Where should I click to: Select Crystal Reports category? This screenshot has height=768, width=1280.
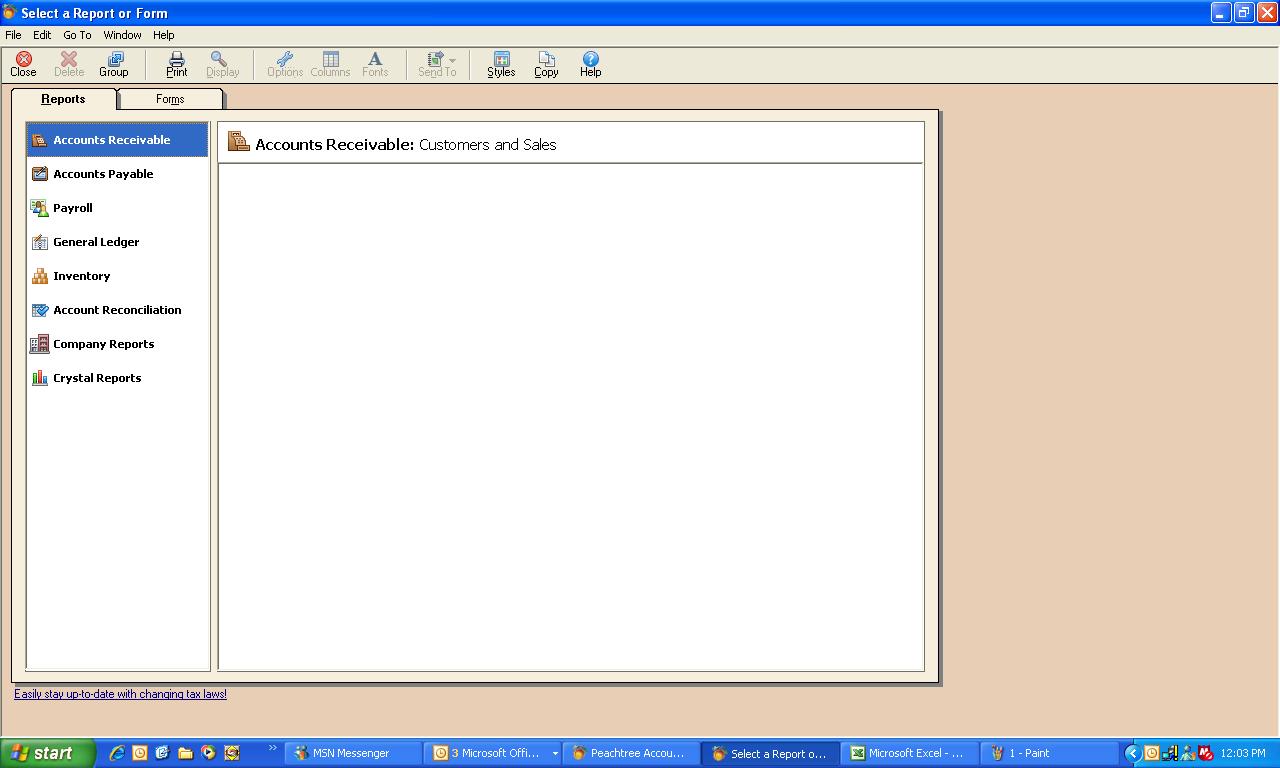coord(97,378)
